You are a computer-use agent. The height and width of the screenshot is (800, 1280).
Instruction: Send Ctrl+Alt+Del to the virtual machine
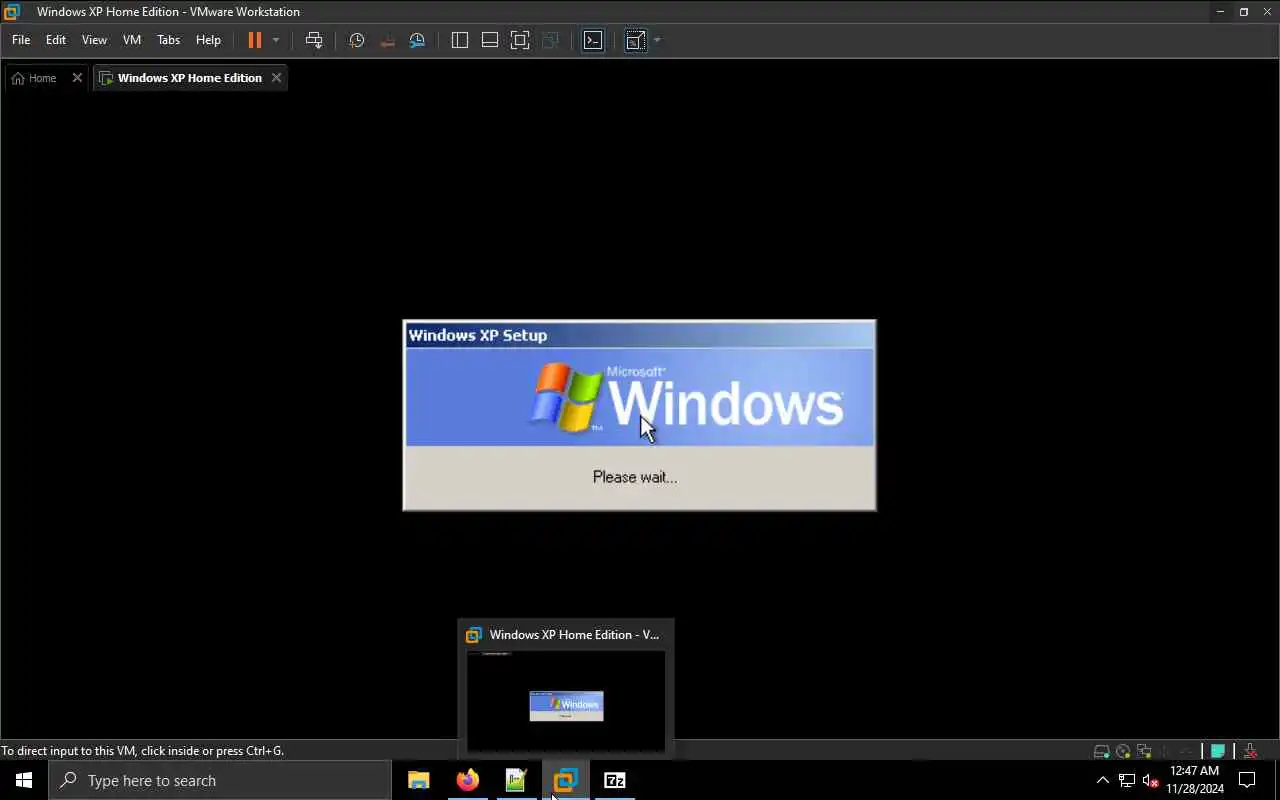coord(314,40)
